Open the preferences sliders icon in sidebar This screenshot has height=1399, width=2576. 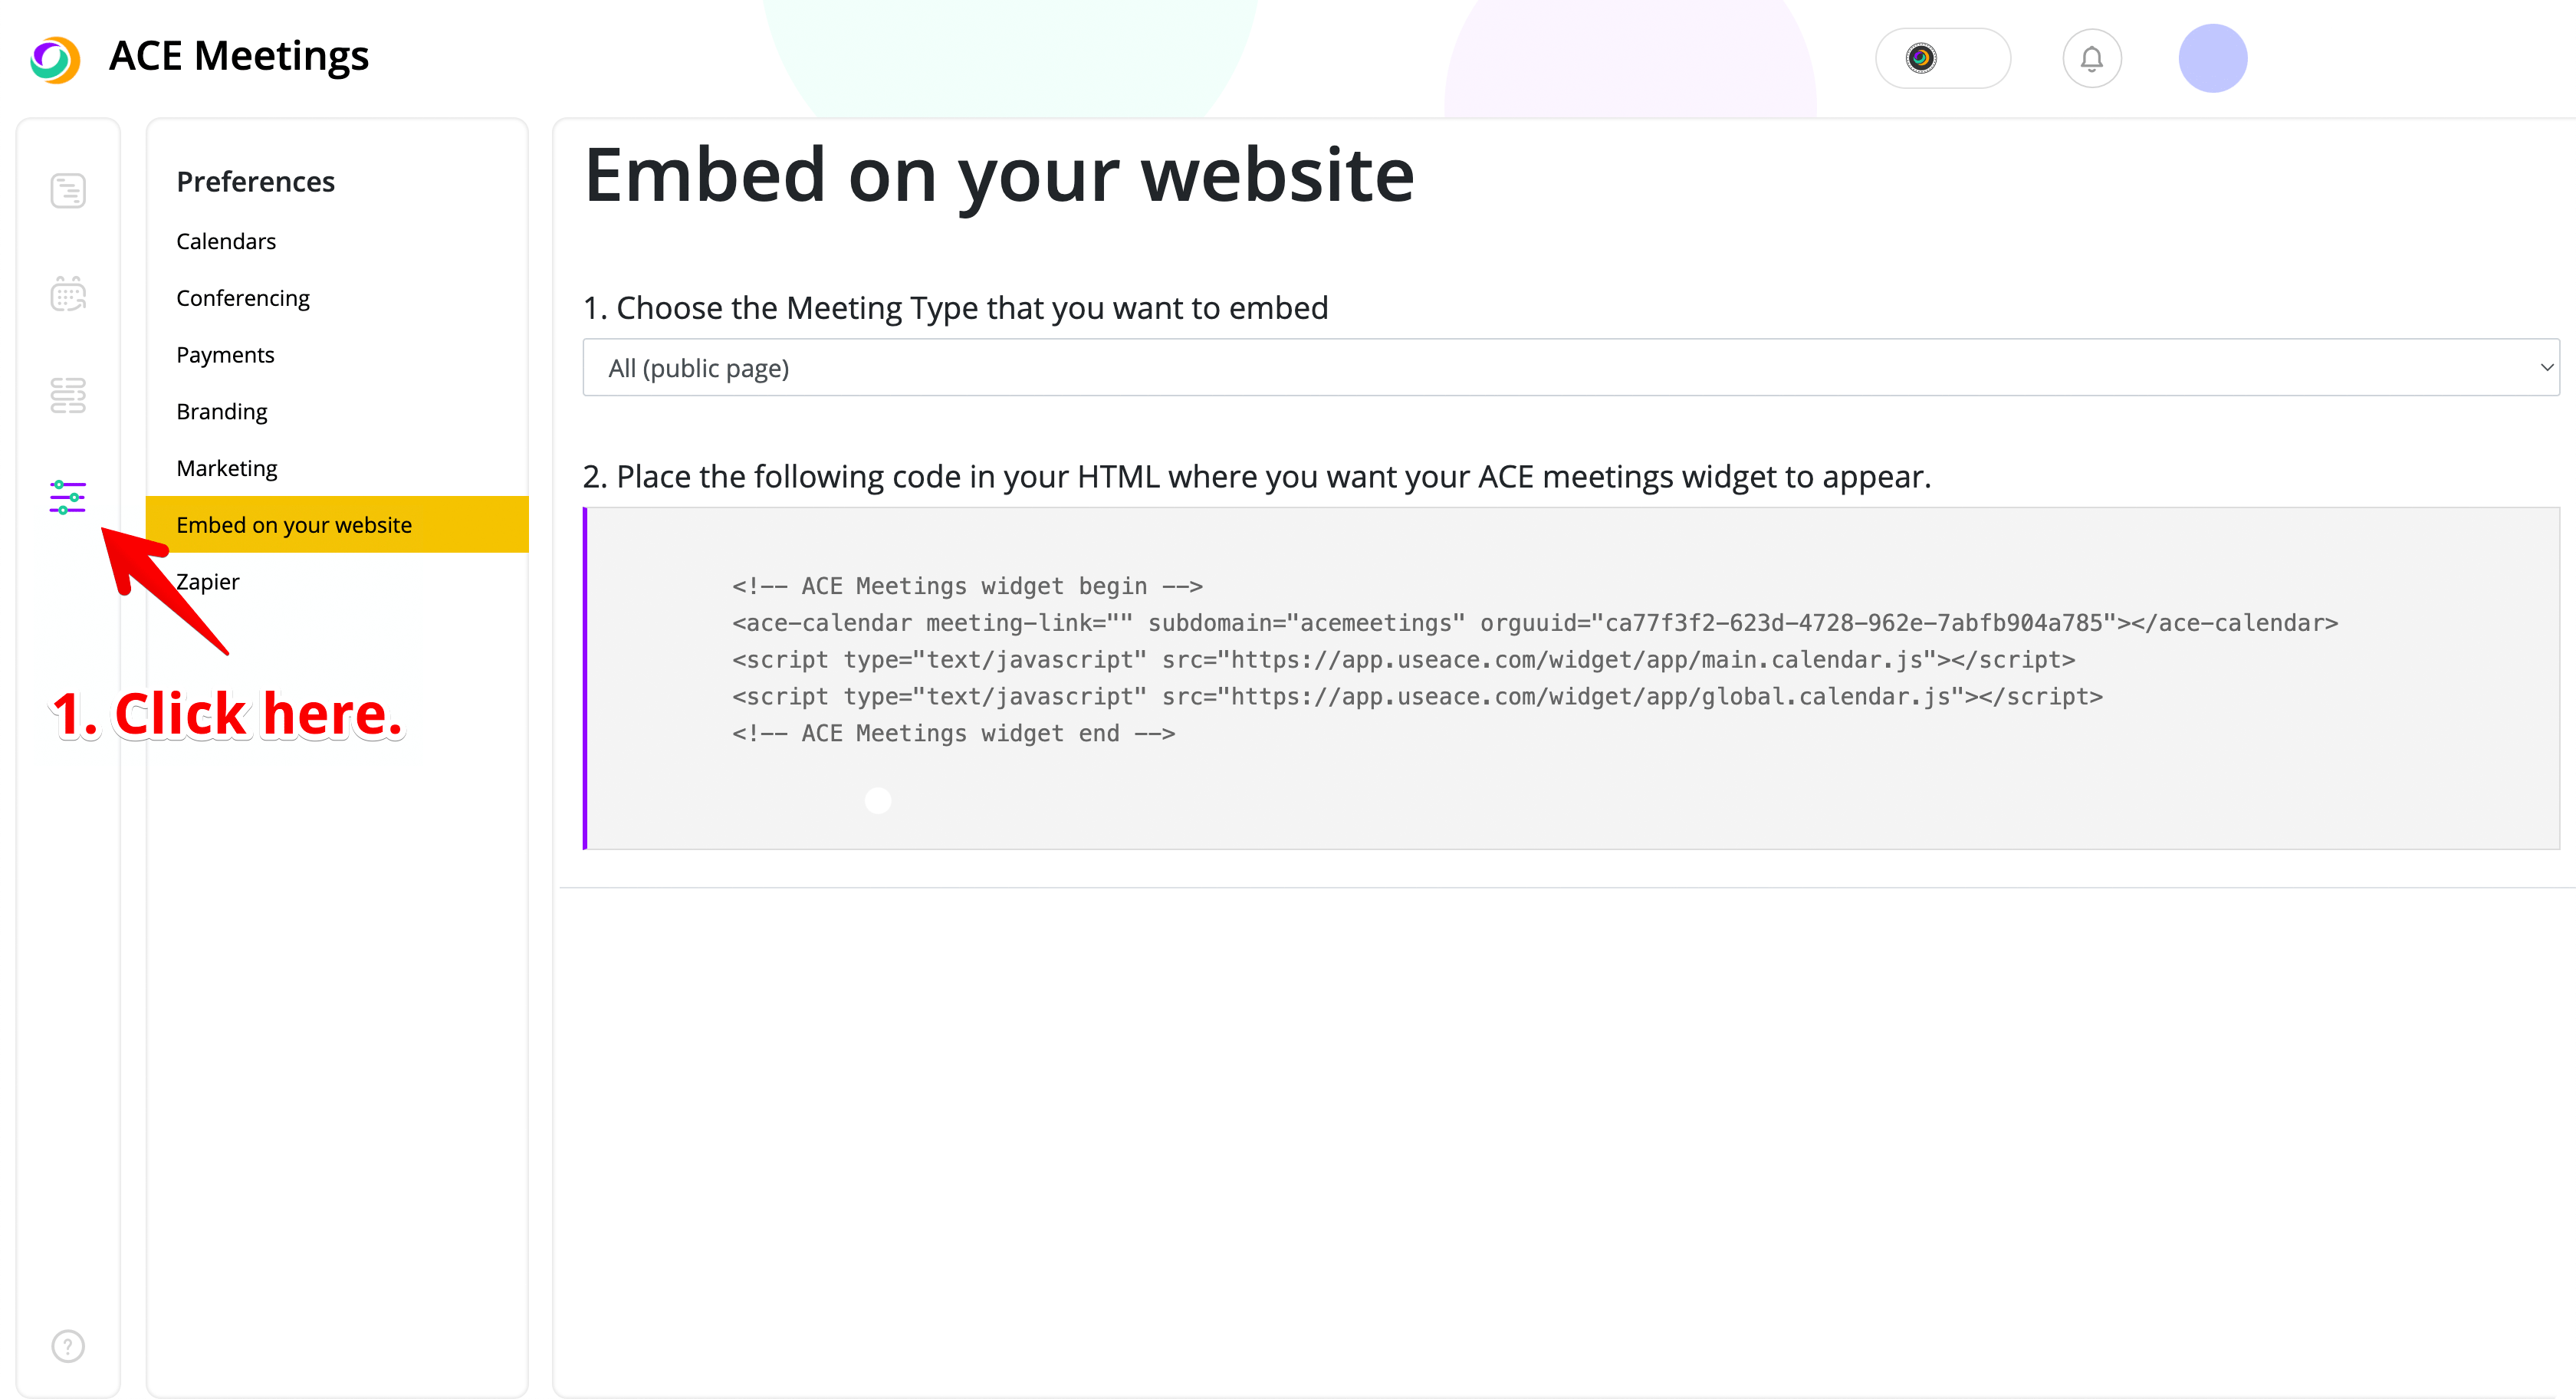[x=68, y=497]
